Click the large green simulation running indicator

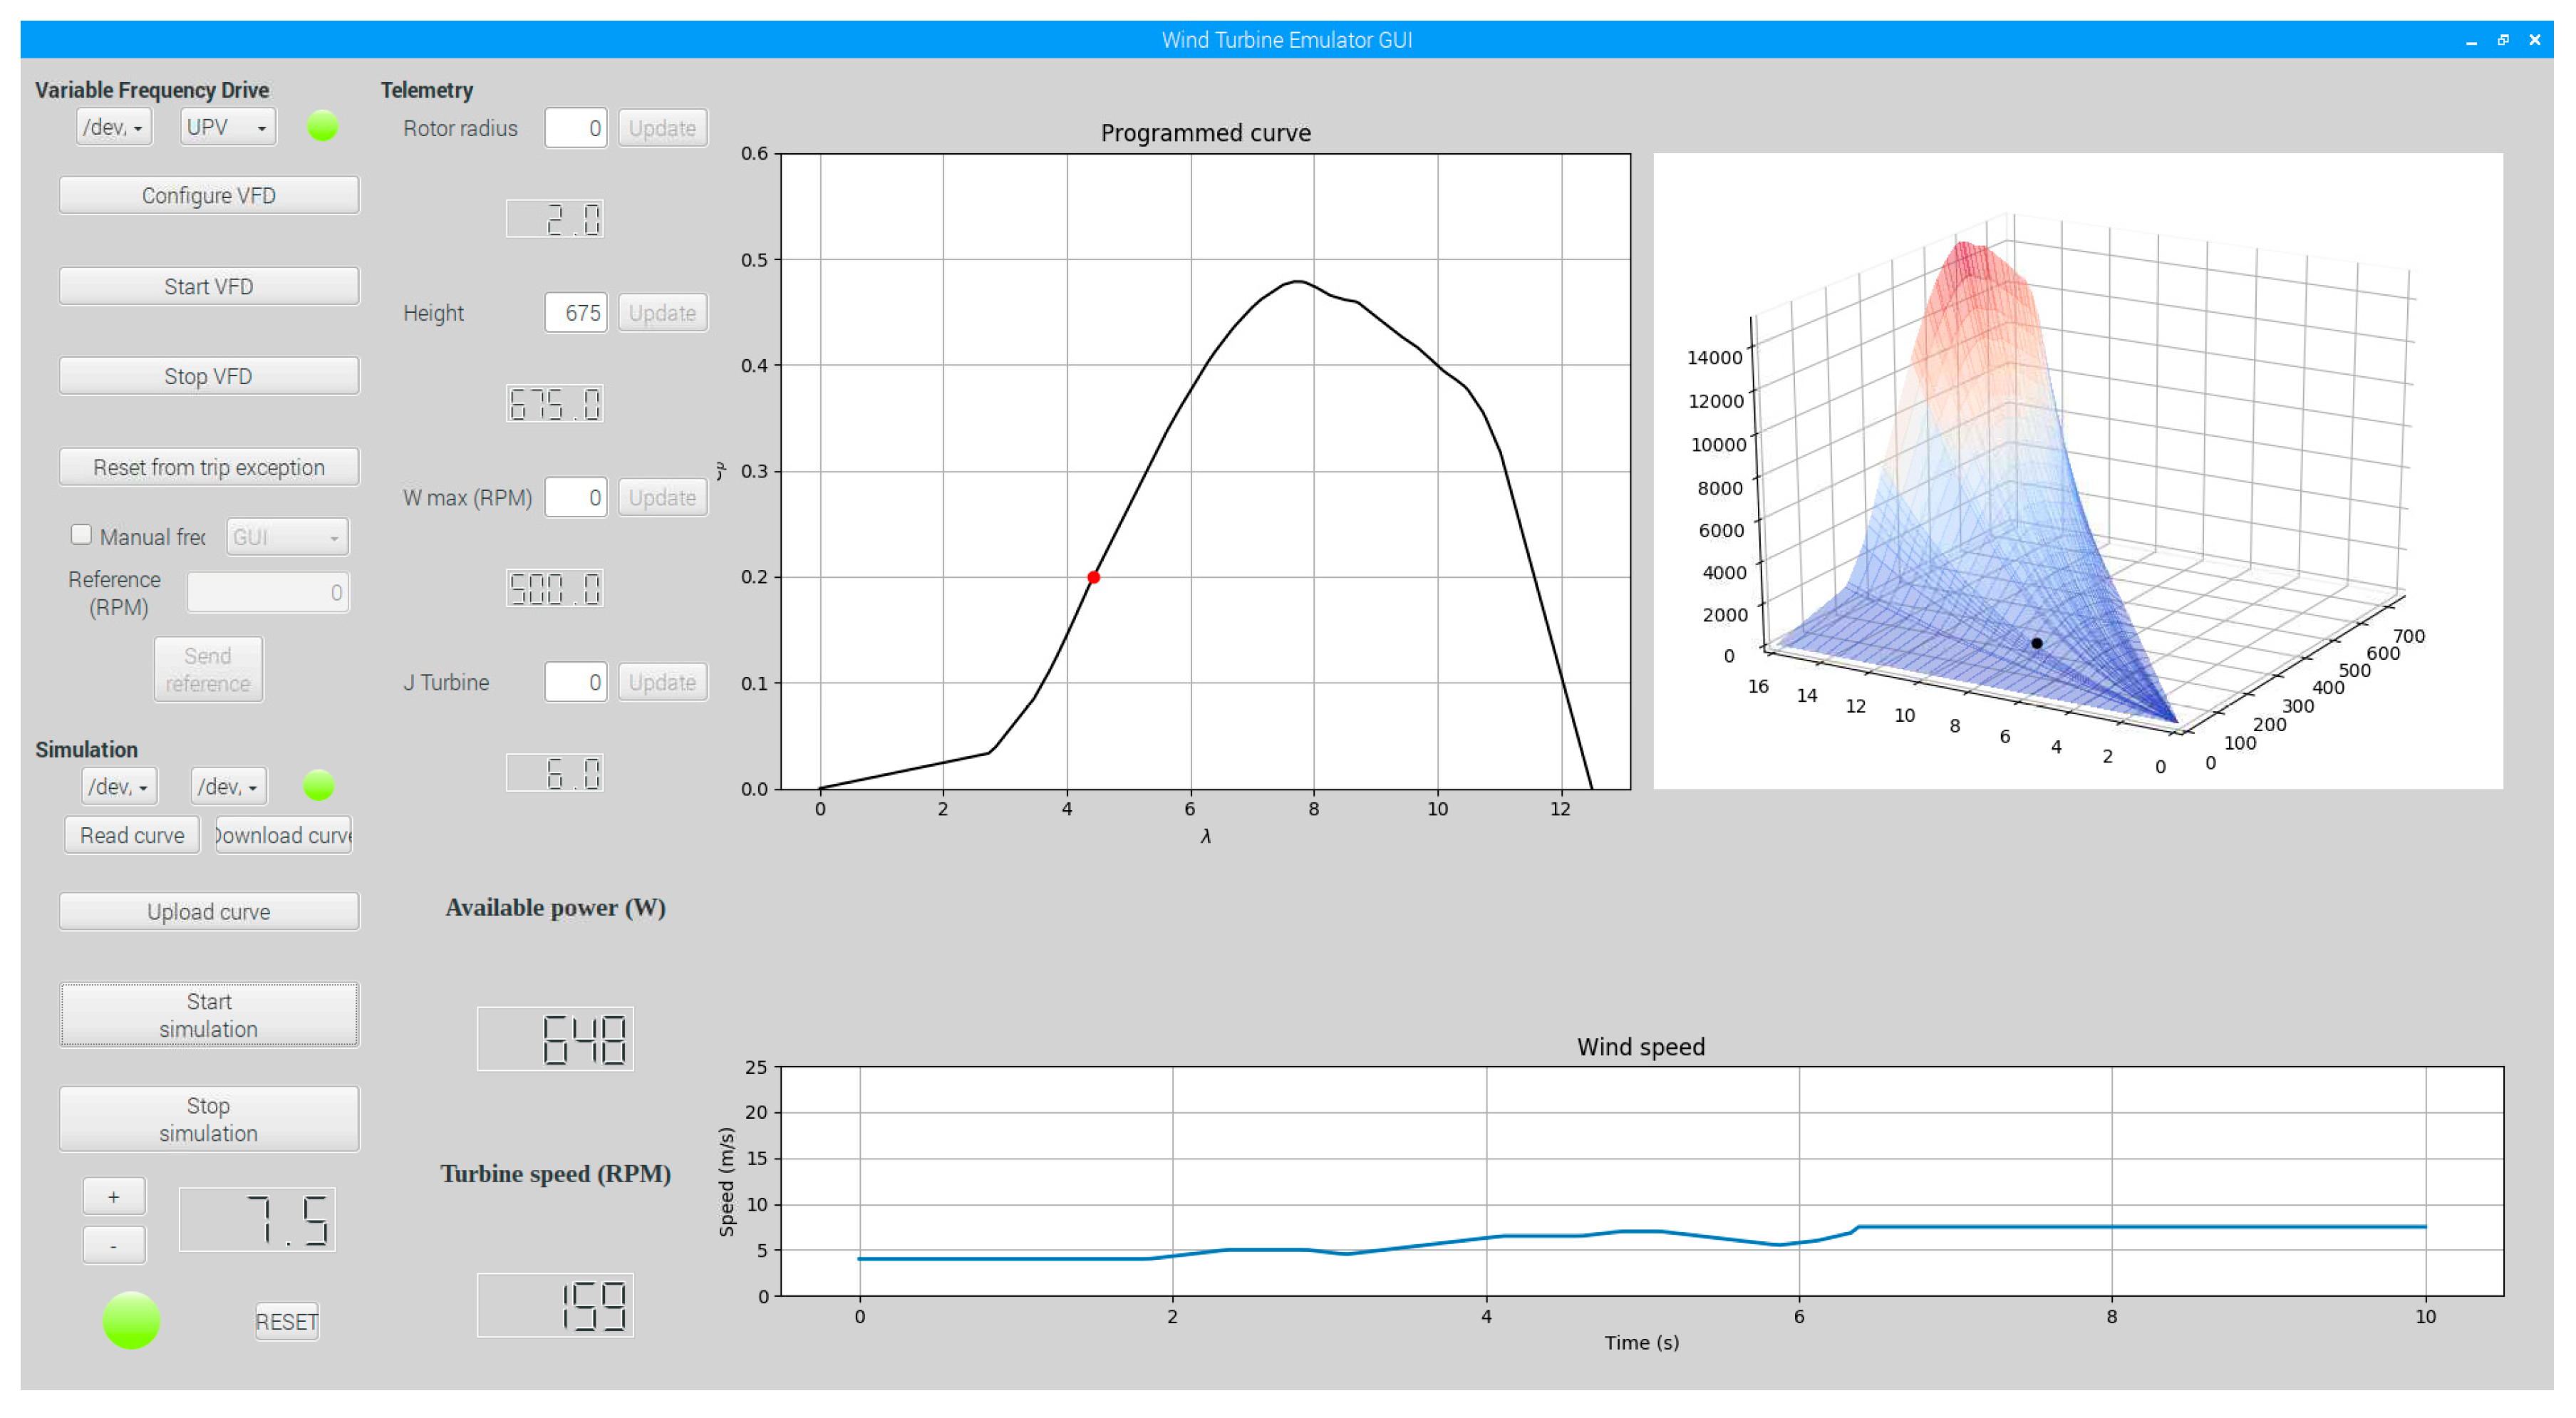(x=131, y=1320)
